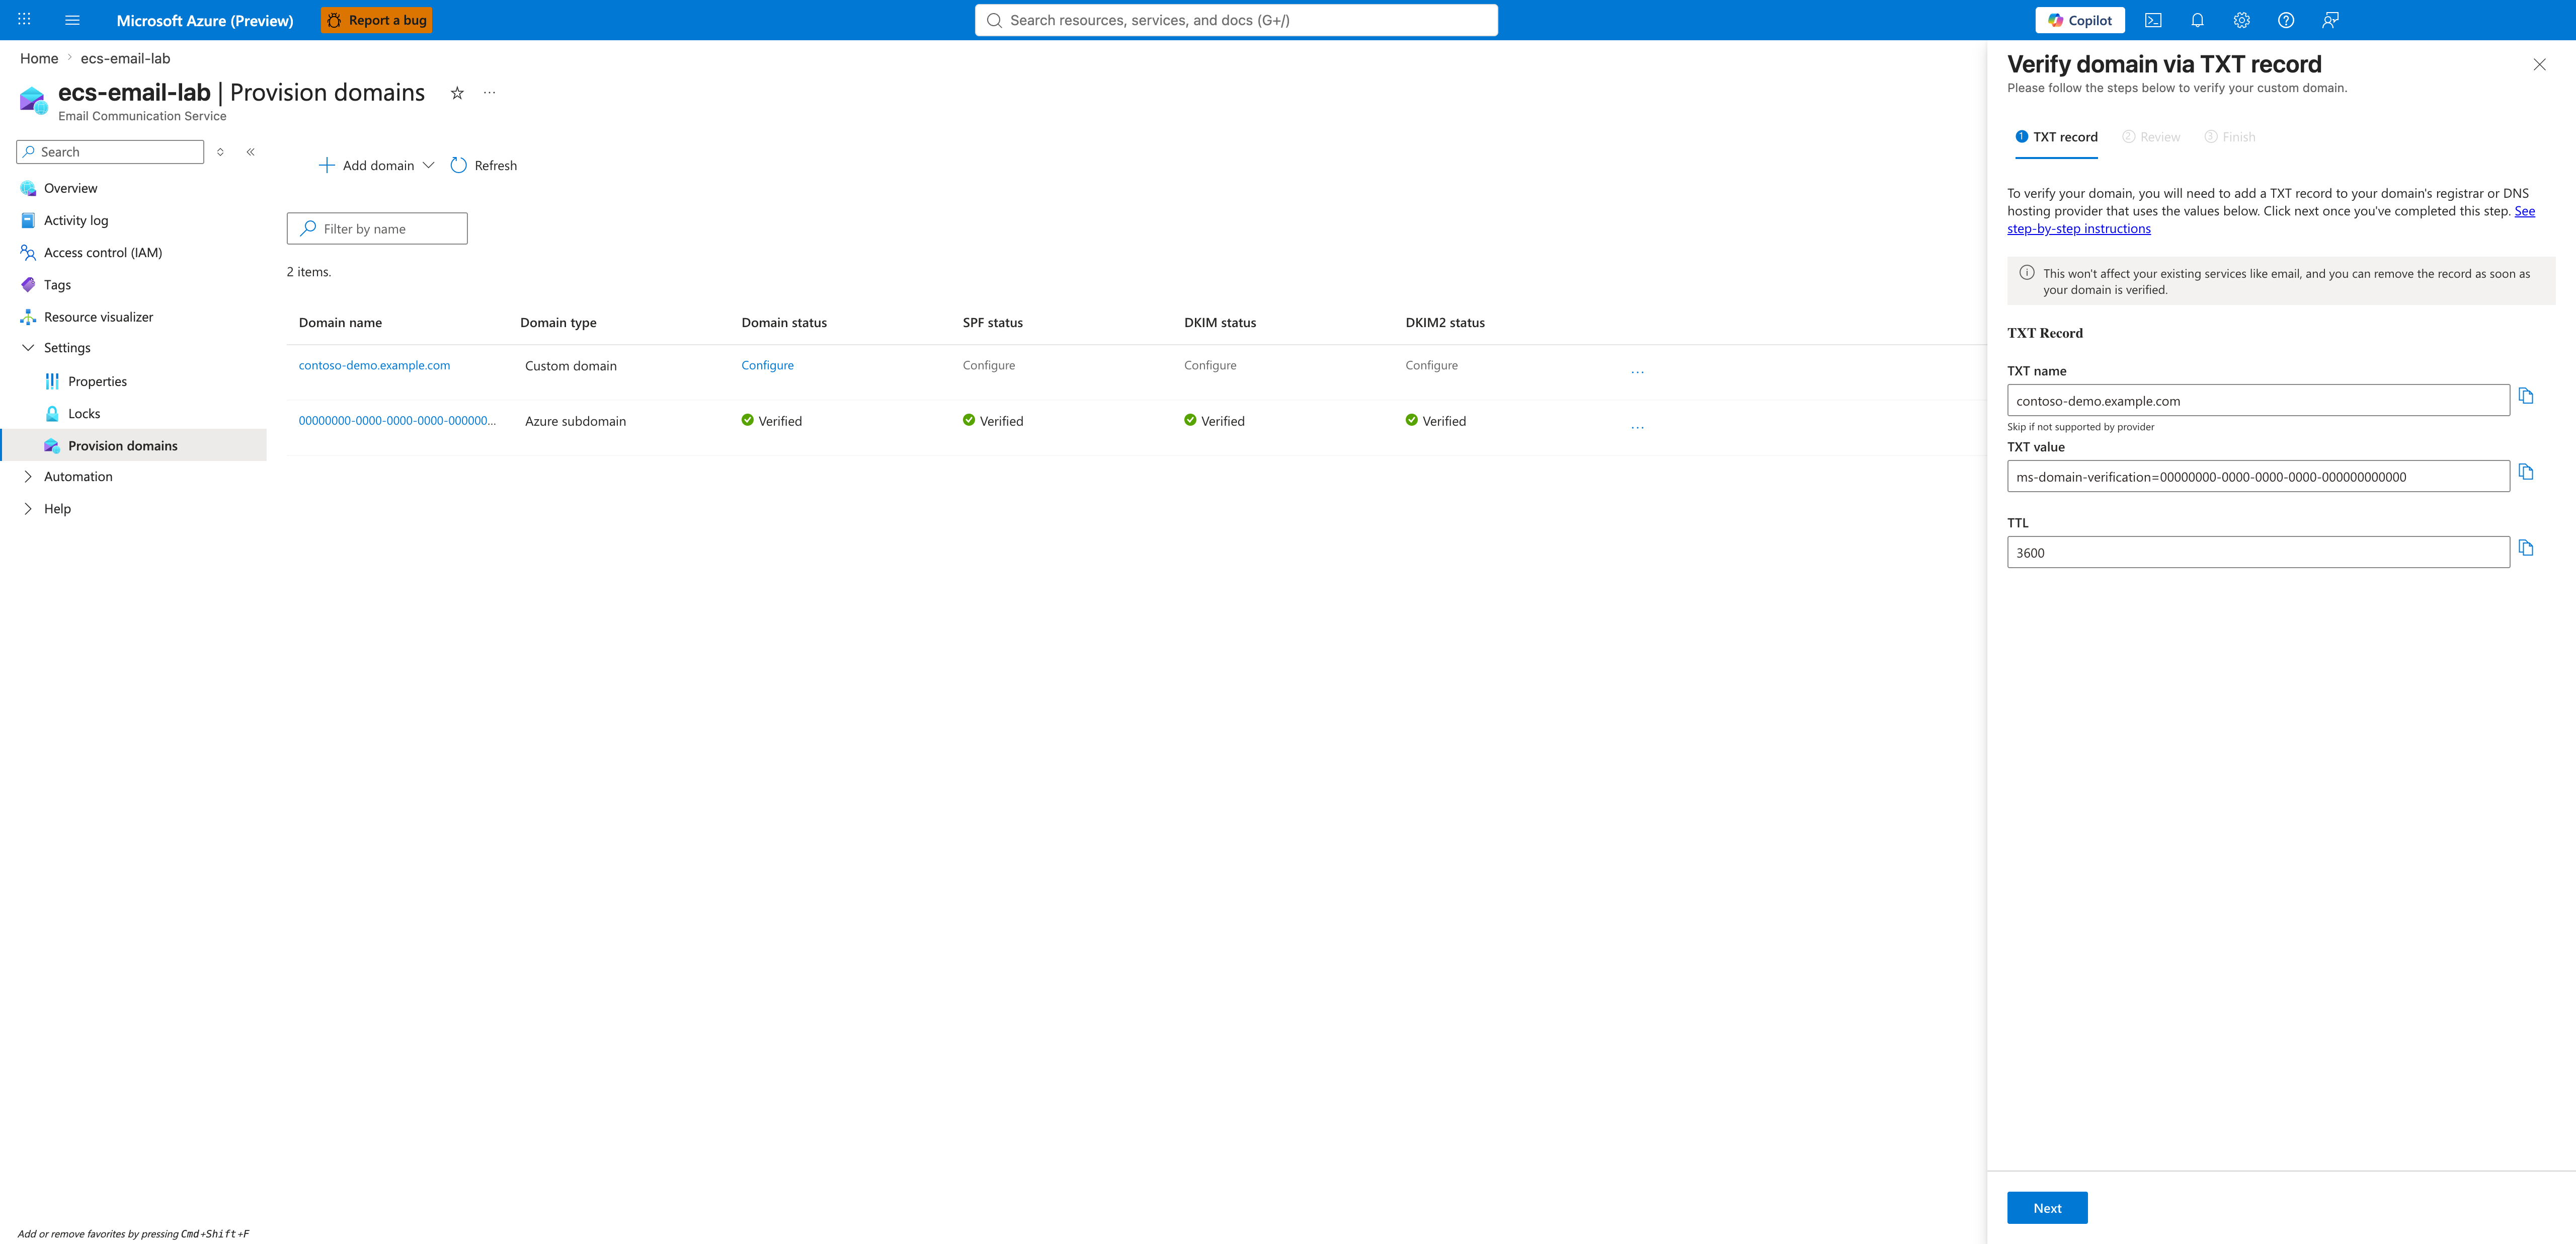Go to Home breadcrumb
Screen dimensions: 2576x1244
(x=39, y=58)
